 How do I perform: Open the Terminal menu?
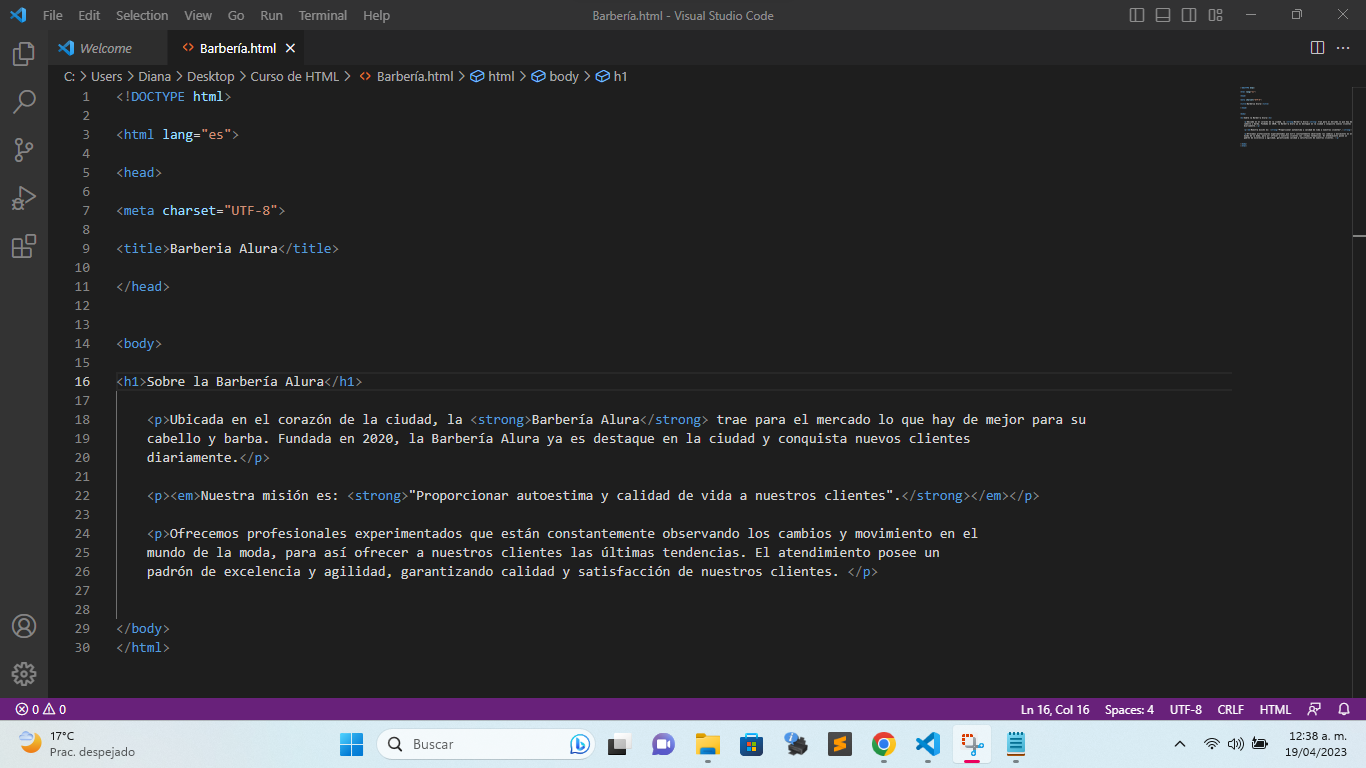(323, 15)
